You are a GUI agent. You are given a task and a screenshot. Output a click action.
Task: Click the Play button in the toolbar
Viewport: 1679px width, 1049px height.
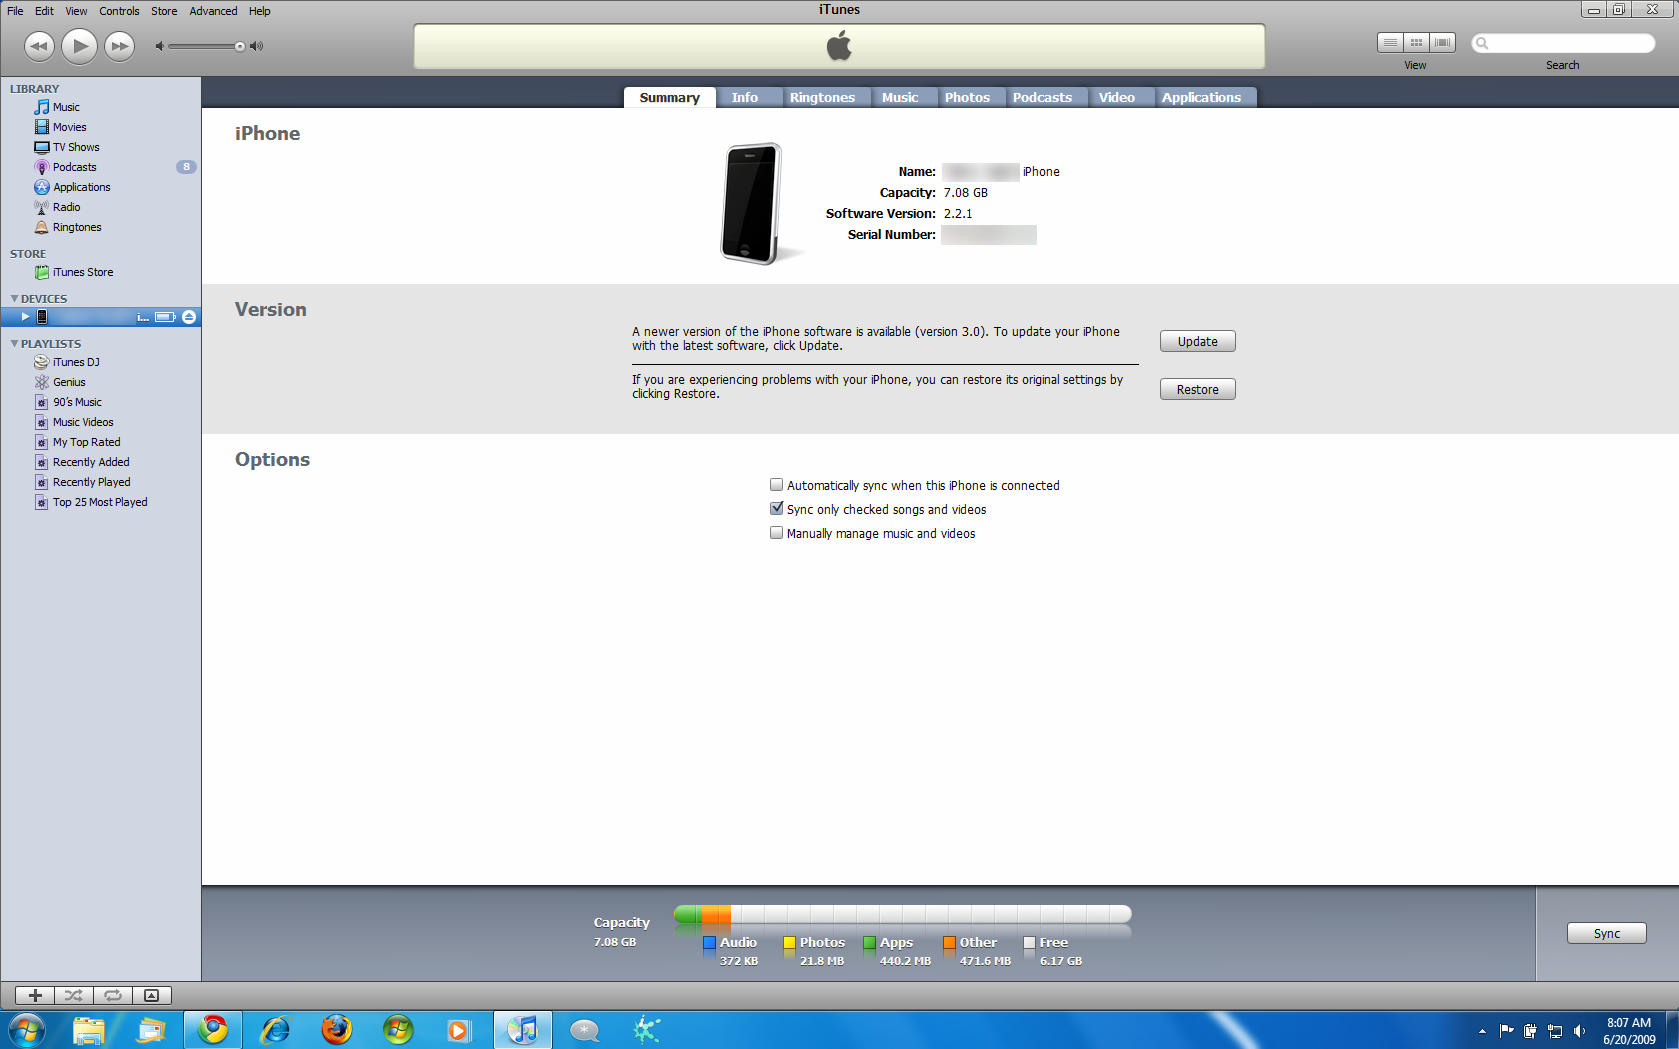tap(79, 46)
